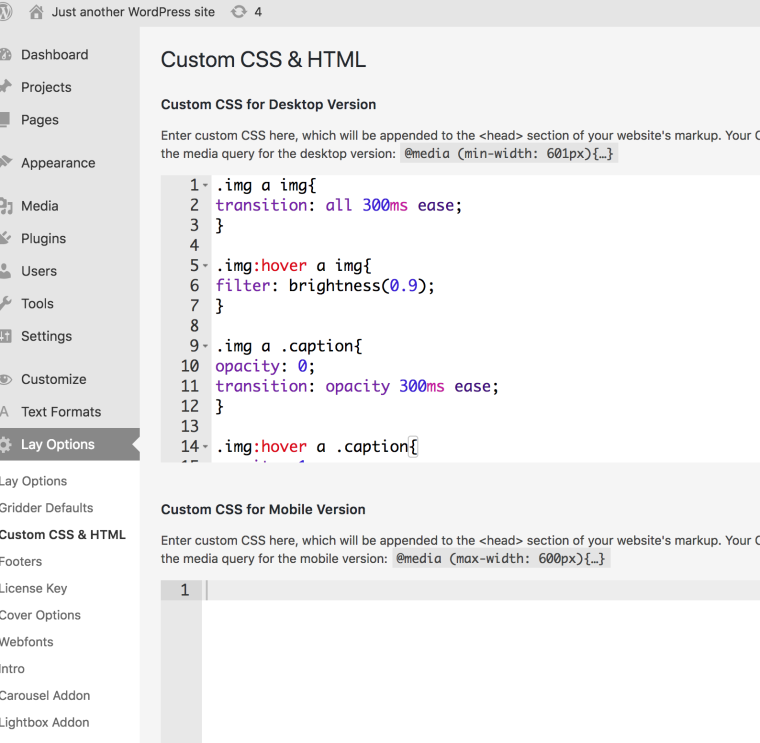Open the updates icon showing 4

click(237, 12)
